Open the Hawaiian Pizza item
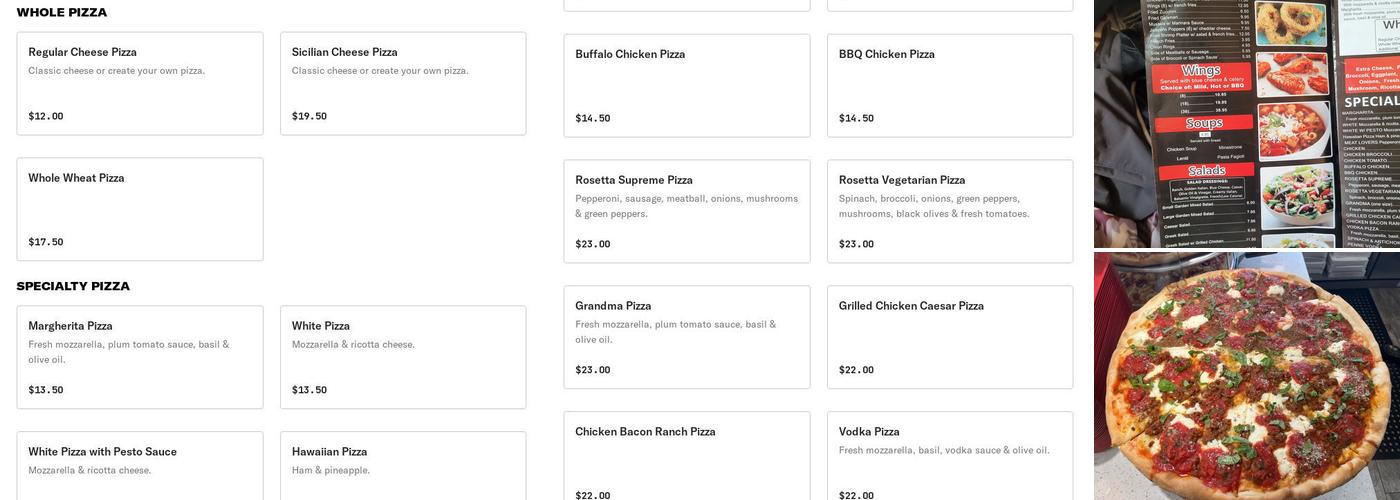This screenshot has height=500, width=1400. tap(403, 465)
